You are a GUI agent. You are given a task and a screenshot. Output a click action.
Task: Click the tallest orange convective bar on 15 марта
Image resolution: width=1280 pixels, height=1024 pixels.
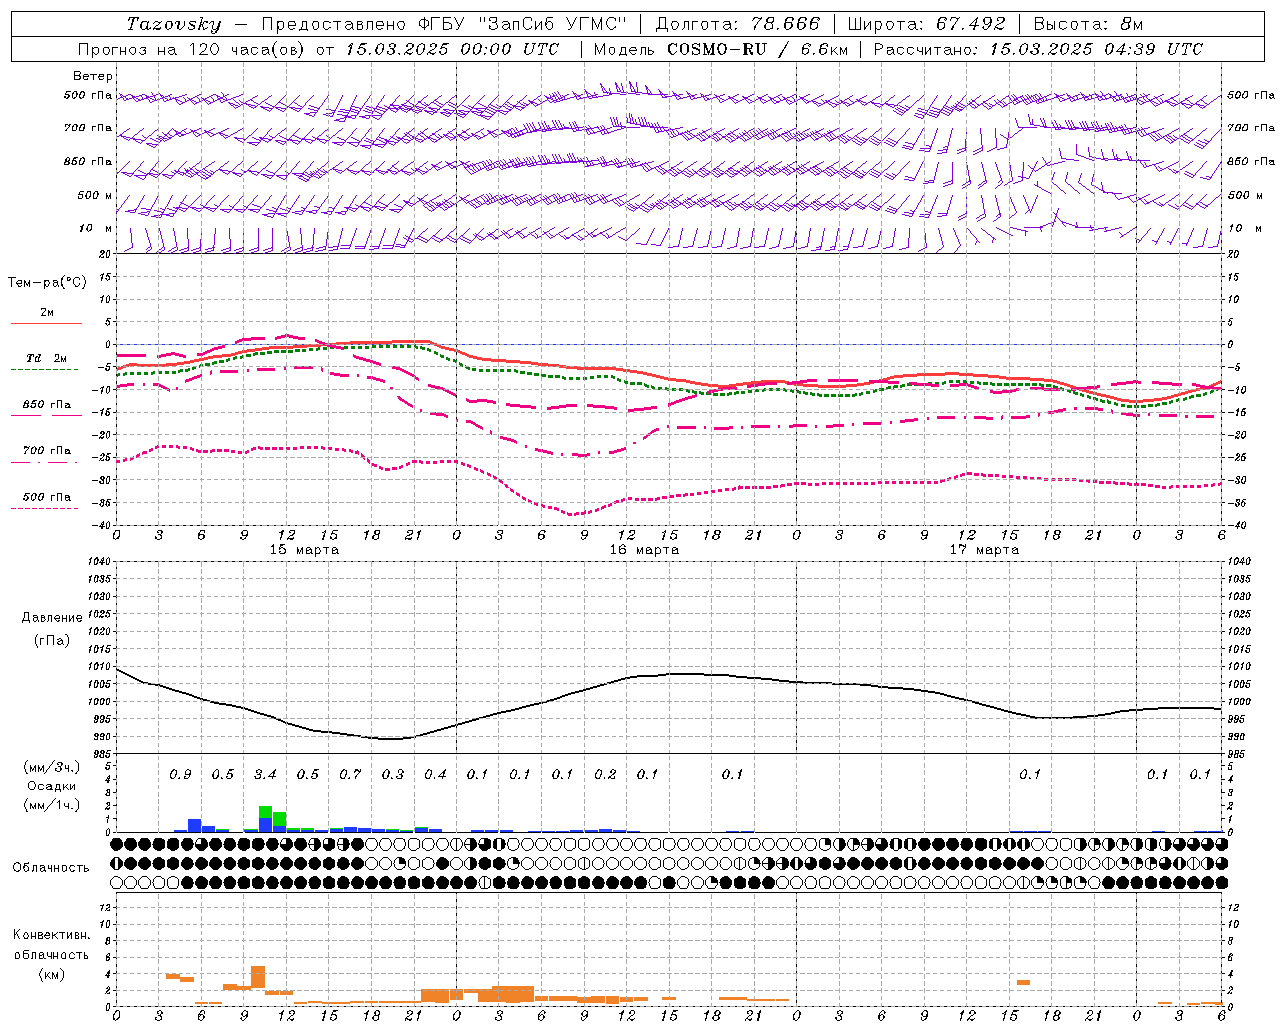coord(258,977)
